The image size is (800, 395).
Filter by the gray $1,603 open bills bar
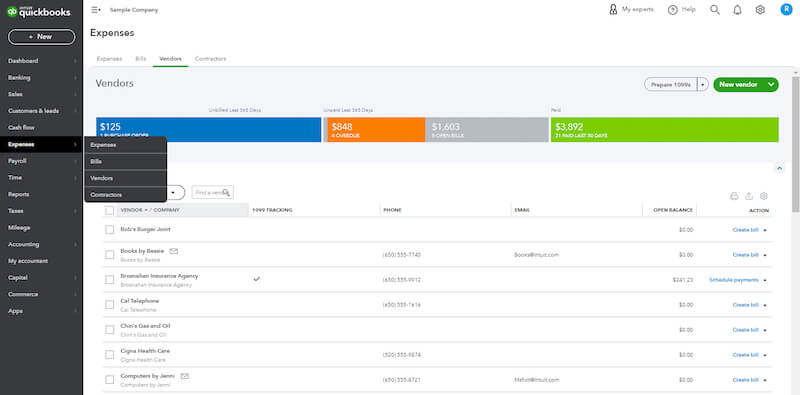pos(487,130)
